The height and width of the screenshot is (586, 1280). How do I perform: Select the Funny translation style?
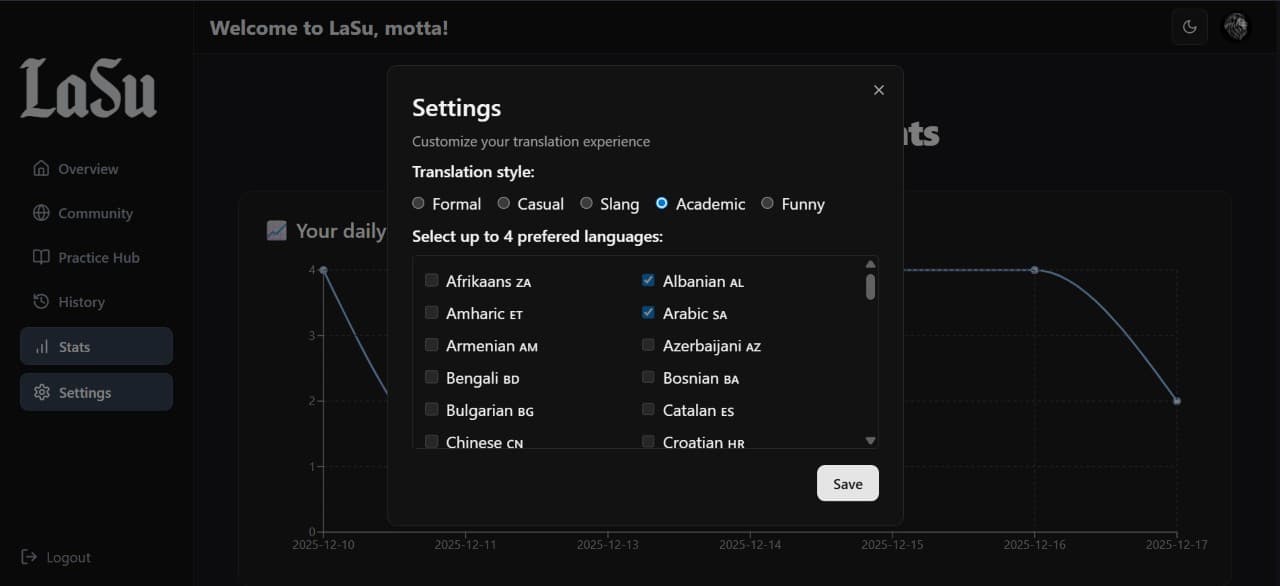click(768, 203)
